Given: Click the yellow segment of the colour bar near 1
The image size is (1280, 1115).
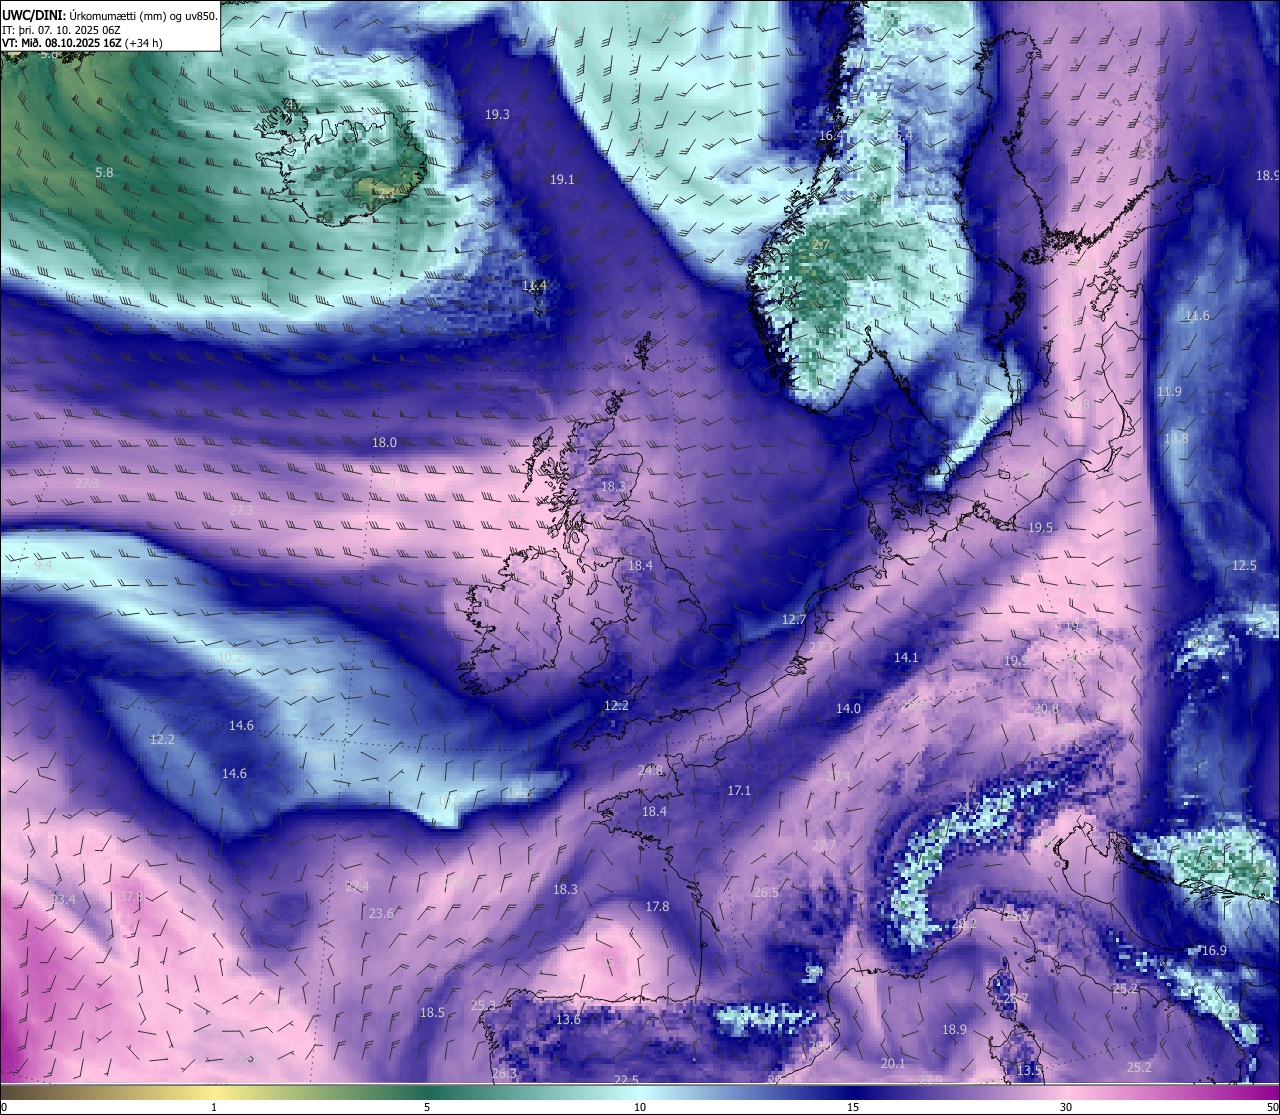Looking at the screenshot, I should (x=213, y=1092).
